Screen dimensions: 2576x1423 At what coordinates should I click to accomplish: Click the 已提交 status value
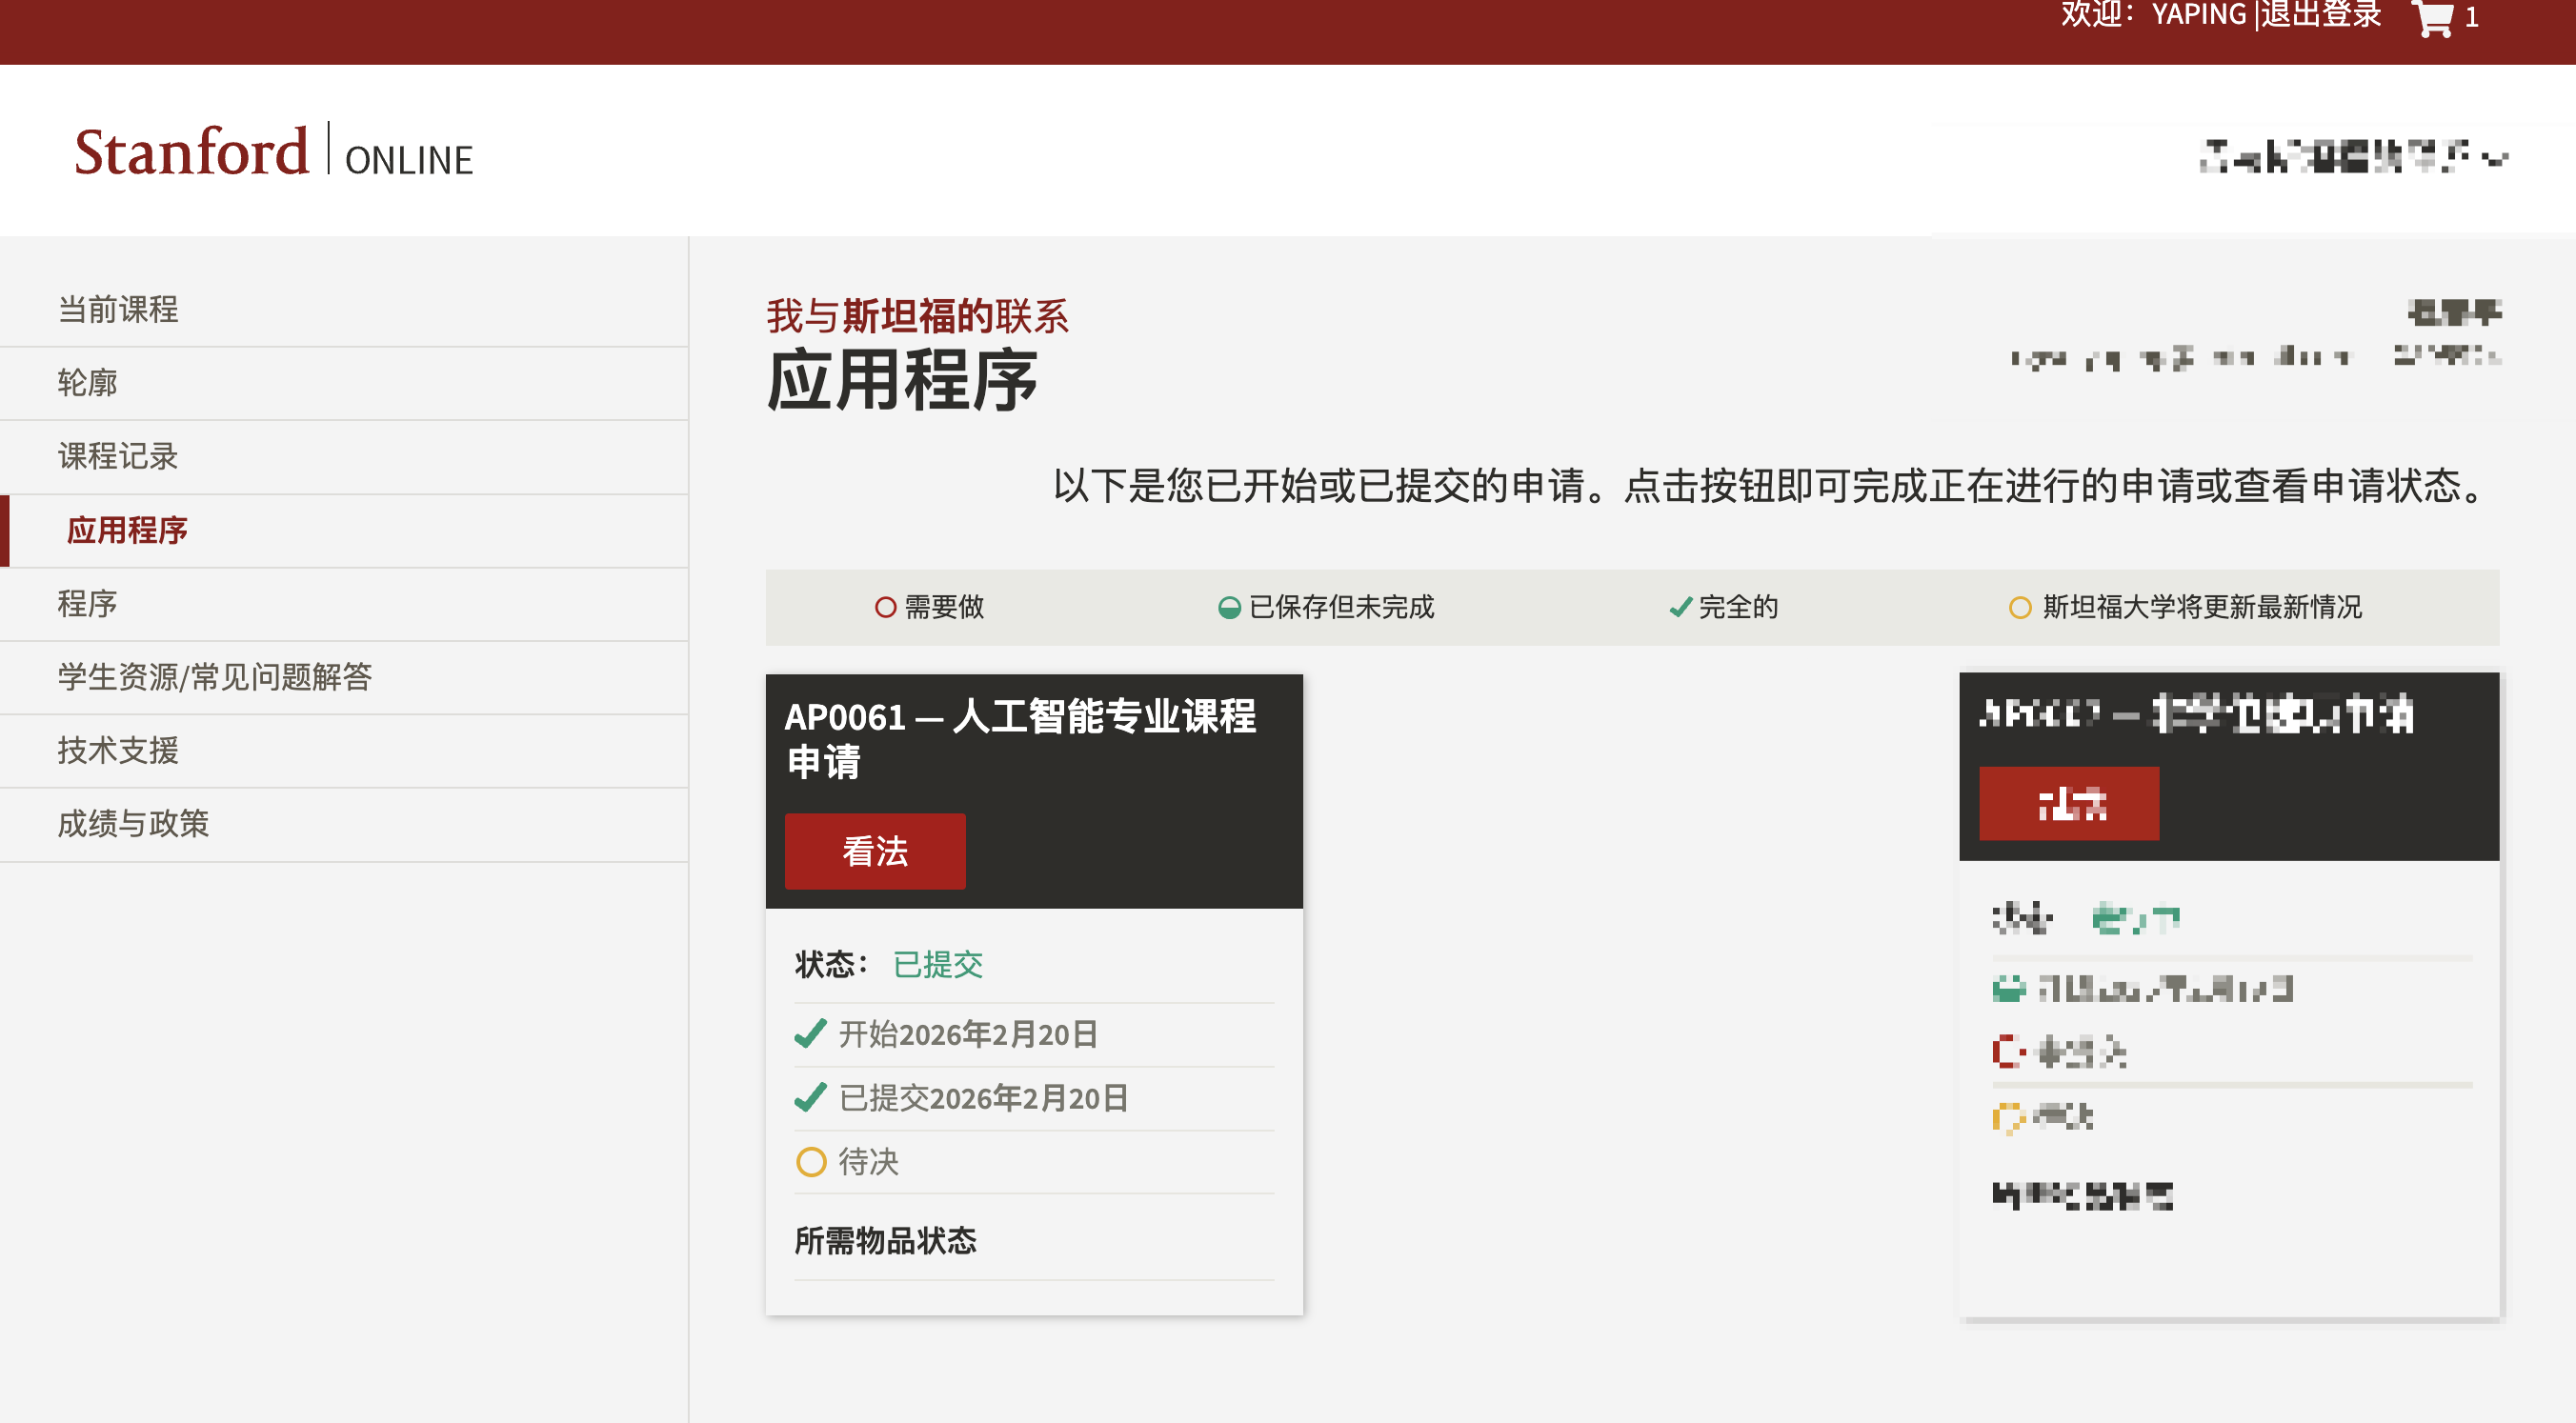tap(938, 965)
